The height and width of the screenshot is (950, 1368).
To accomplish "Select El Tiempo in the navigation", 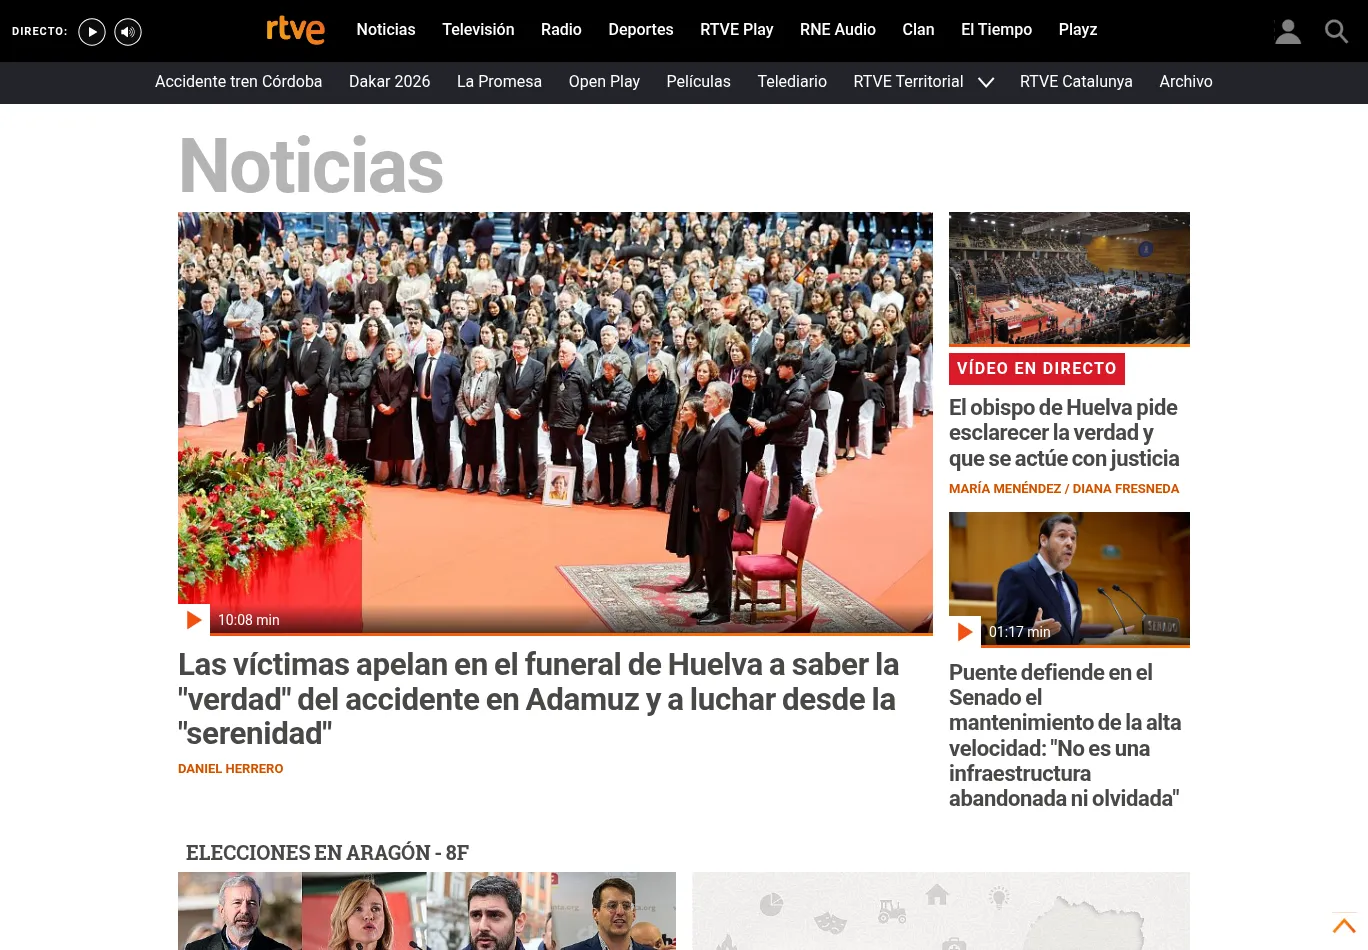I will pos(996,30).
